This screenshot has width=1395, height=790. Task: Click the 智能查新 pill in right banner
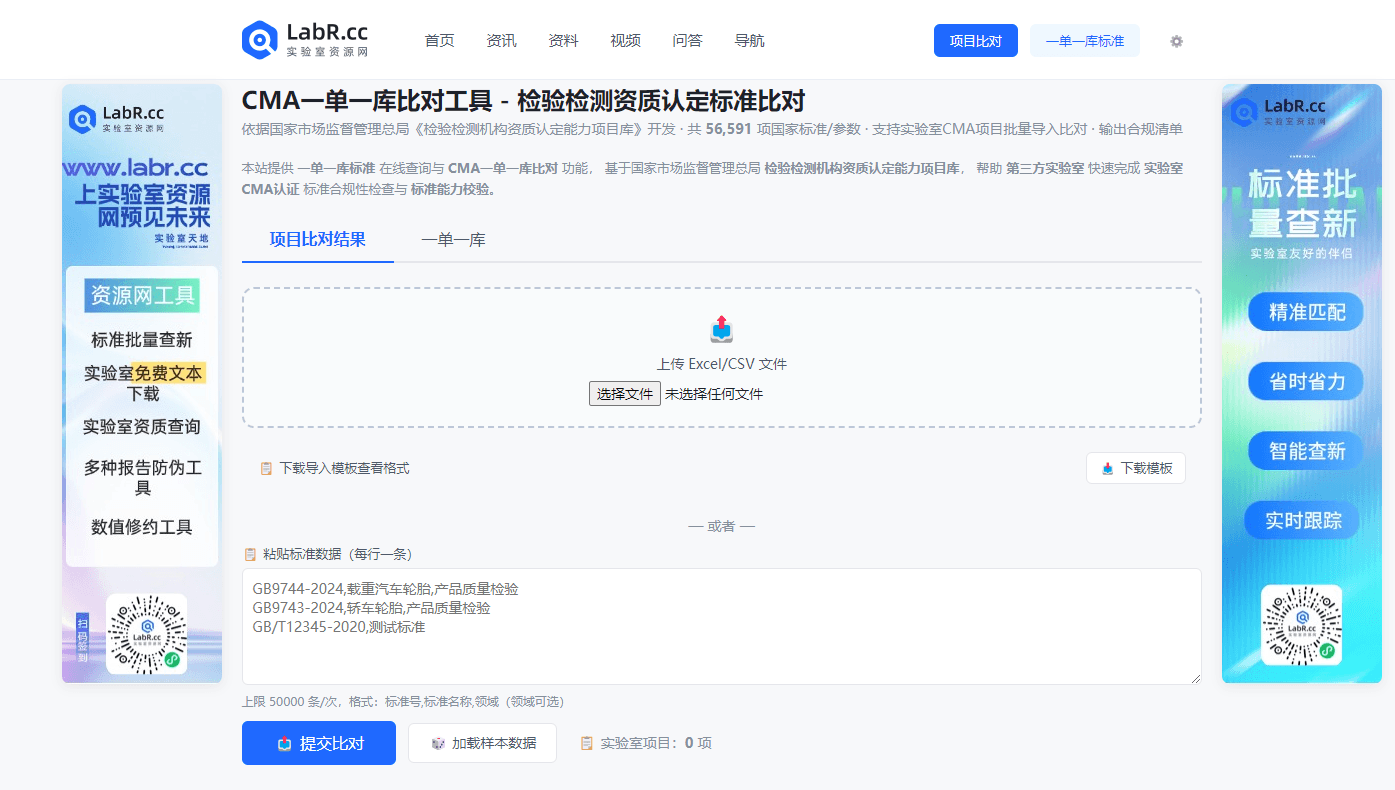coord(1306,450)
